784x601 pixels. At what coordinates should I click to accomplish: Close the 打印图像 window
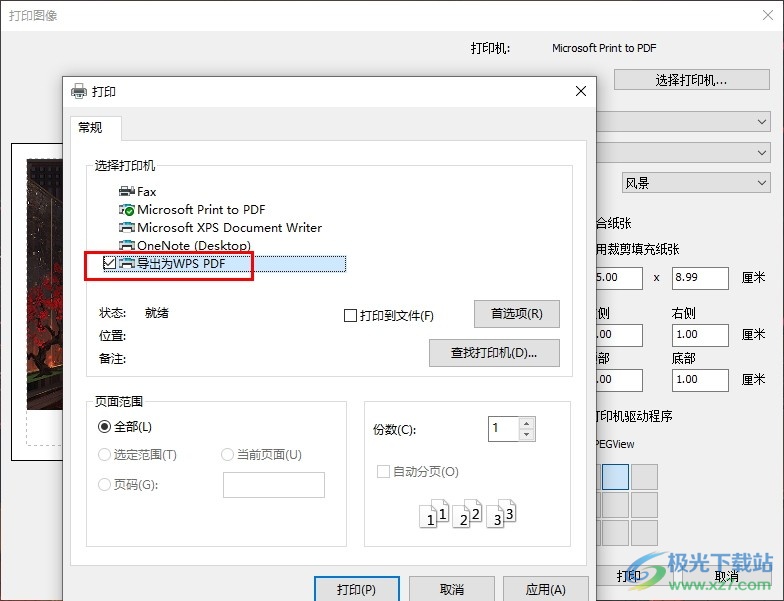pos(768,16)
